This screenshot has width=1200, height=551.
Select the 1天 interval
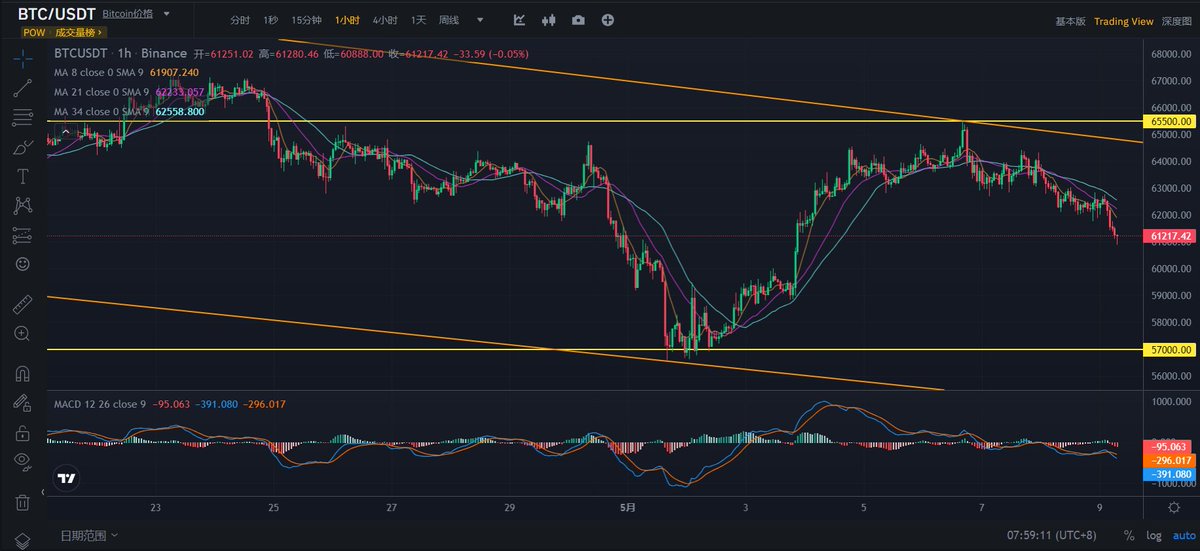coord(418,20)
